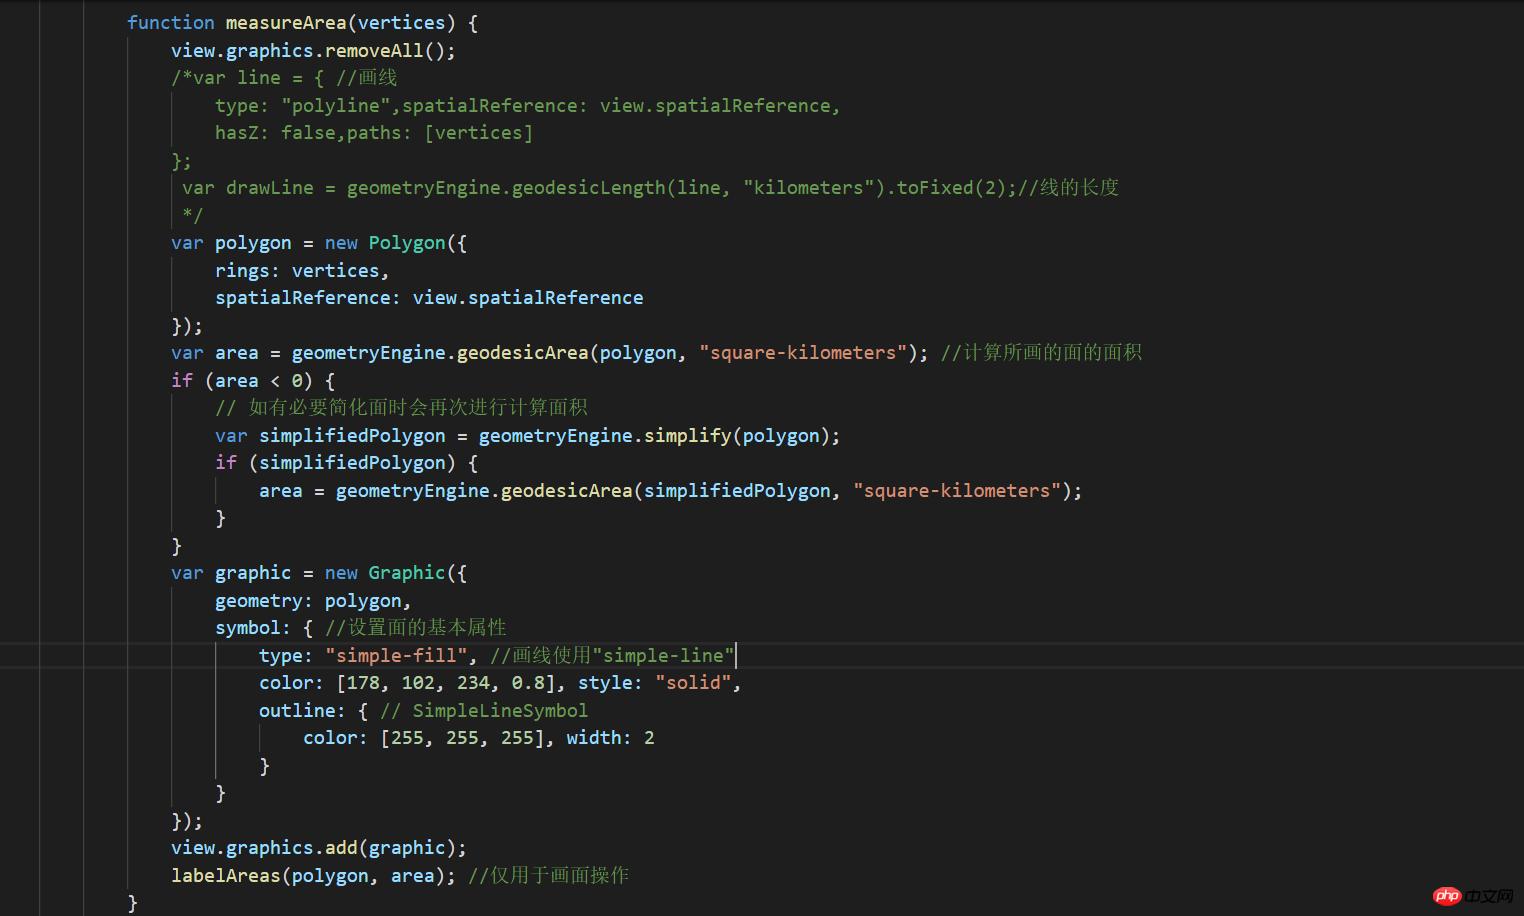Click the hasZ property in the comment
The image size is (1524, 916).
(236, 132)
